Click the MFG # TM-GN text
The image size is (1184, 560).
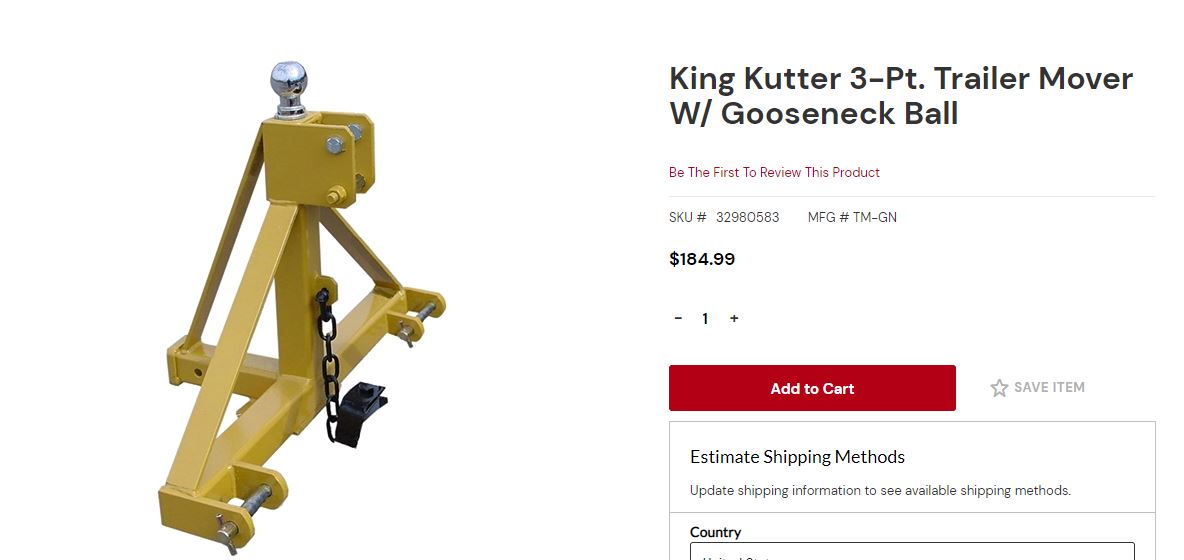click(852, 217)
